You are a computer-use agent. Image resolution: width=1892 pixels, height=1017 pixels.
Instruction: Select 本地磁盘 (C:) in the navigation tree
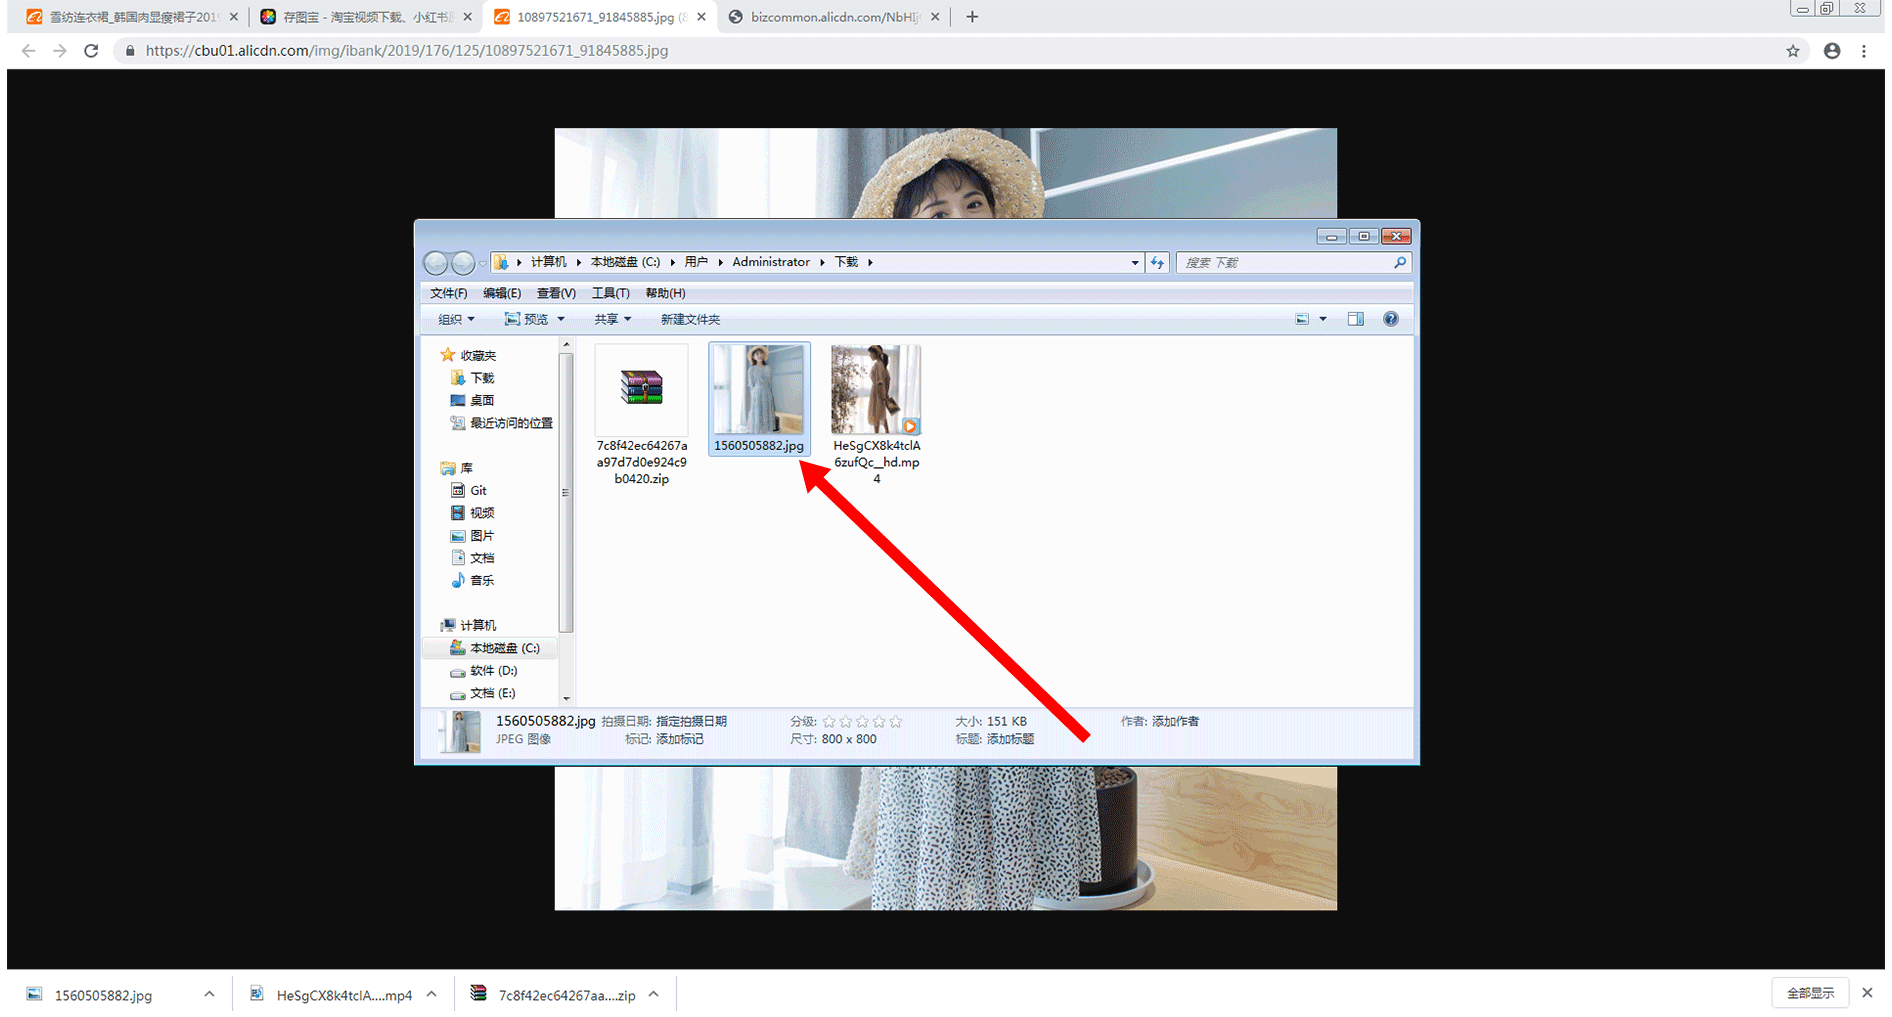click(x=504, y=648)
